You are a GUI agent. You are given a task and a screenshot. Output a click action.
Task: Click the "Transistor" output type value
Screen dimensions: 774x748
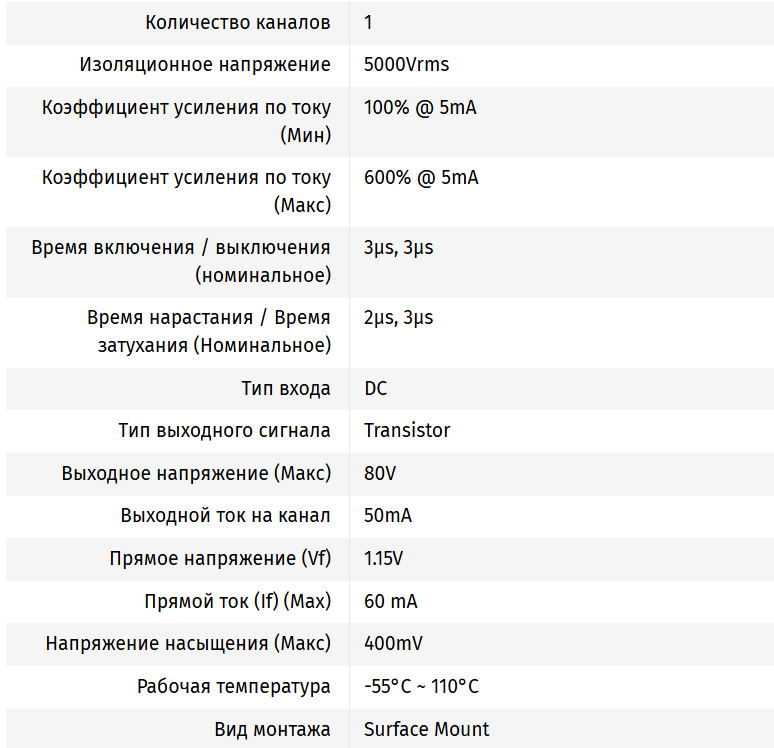pyautogui.click(x=407, y=430)
